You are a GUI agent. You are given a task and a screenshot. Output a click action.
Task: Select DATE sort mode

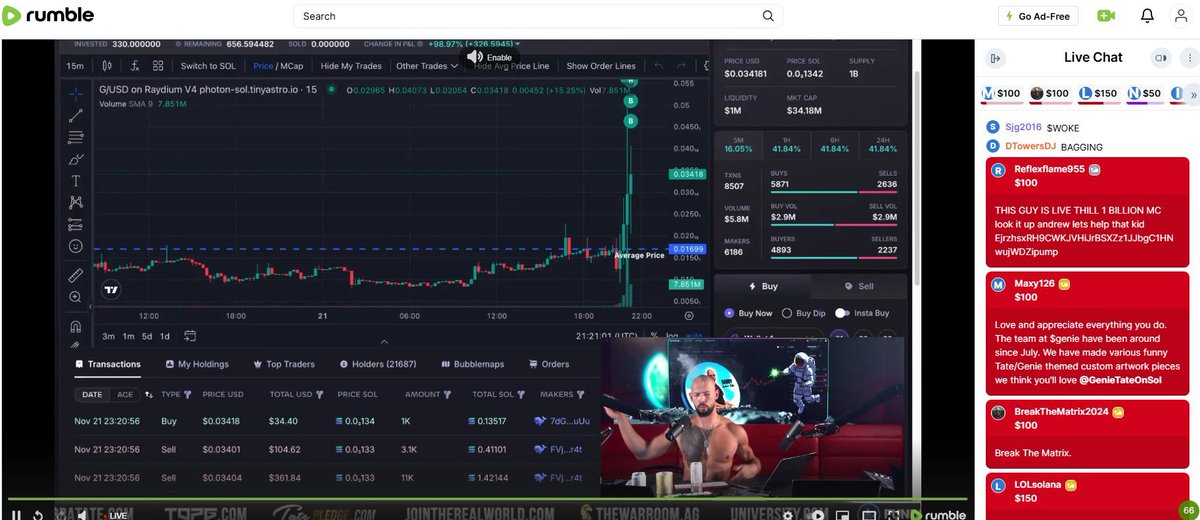[x=91, y=394]
